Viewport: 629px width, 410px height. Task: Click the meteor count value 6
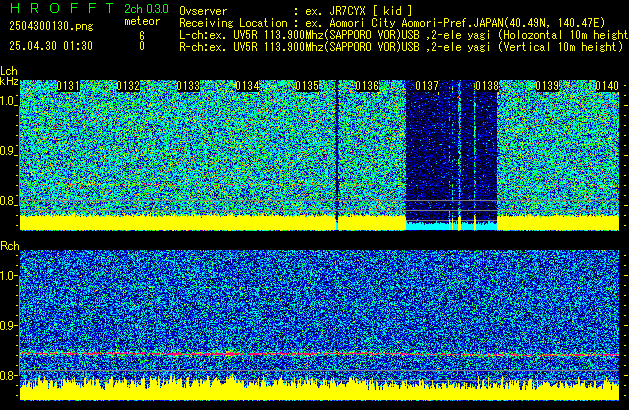[x=142, y=35]
